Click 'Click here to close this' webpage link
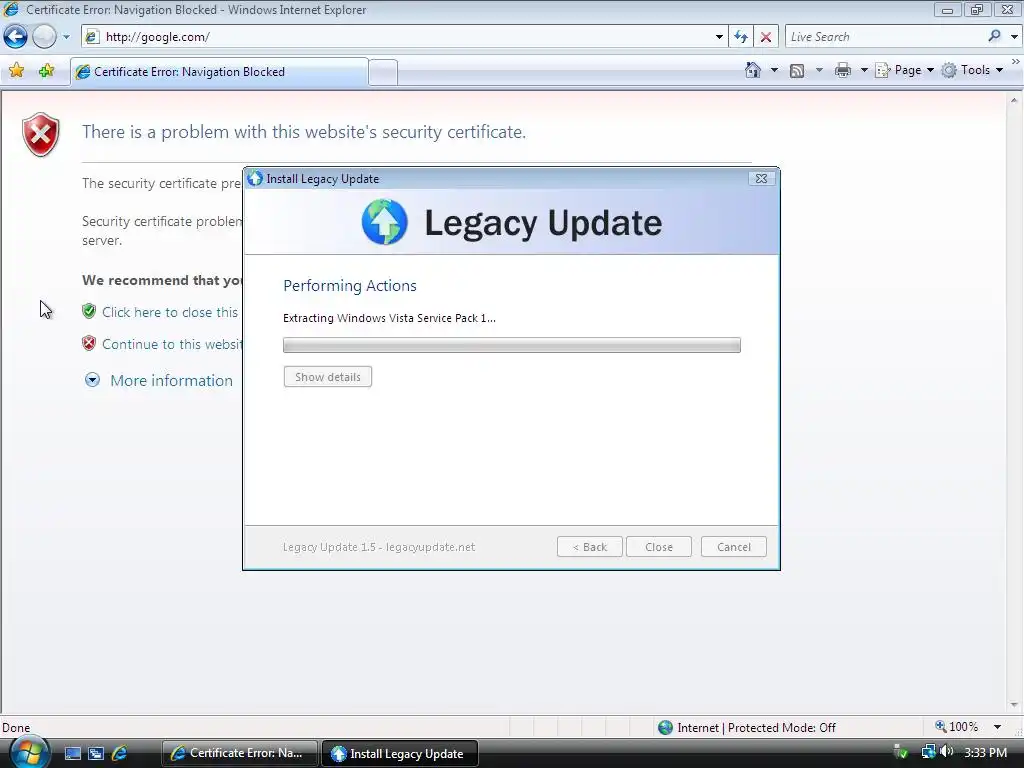This screenshot has width=1024, height=768. coord(170,312)
